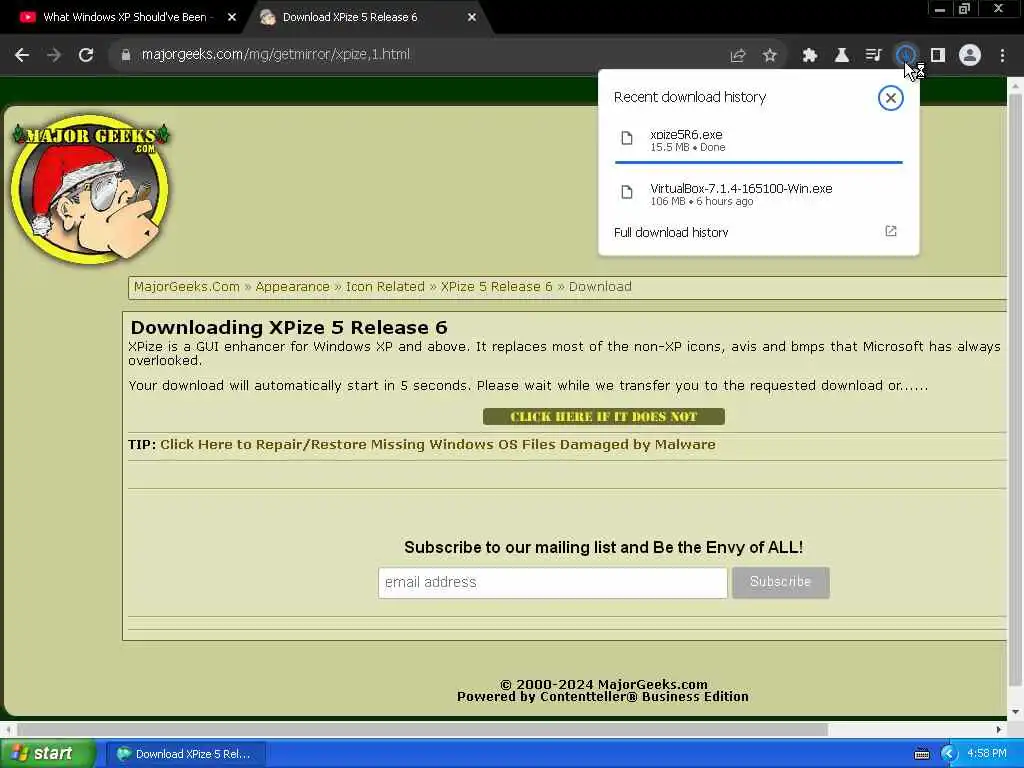This screenshot has height=768, width=1024.
Task: Open XPize 5 Release 6 breadcrumb
Action: [496, 287]
